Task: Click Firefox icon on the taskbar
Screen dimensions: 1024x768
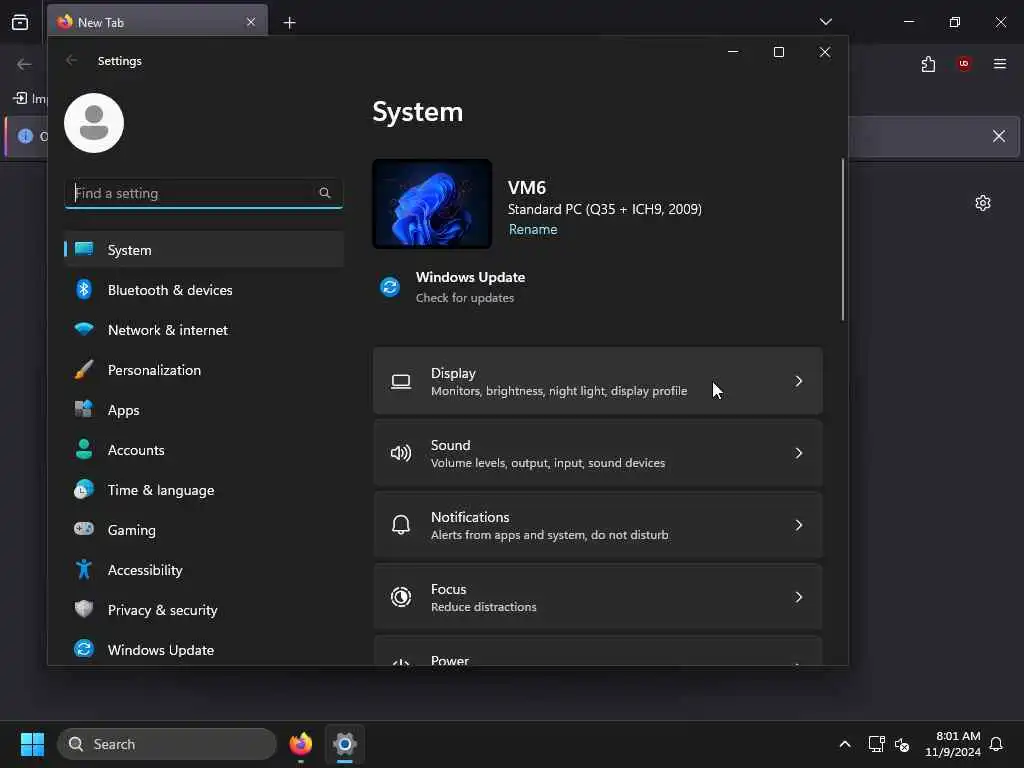Action: pos(300,744)
